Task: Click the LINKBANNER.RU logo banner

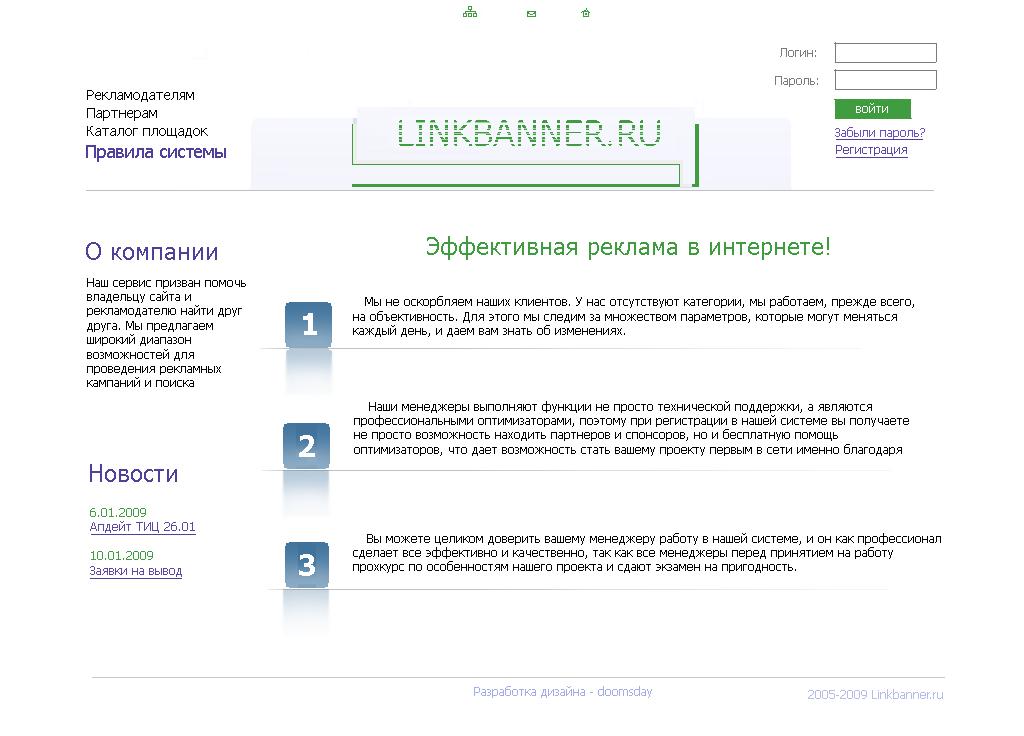Action: pyautogui.click(x=528, y=147)
